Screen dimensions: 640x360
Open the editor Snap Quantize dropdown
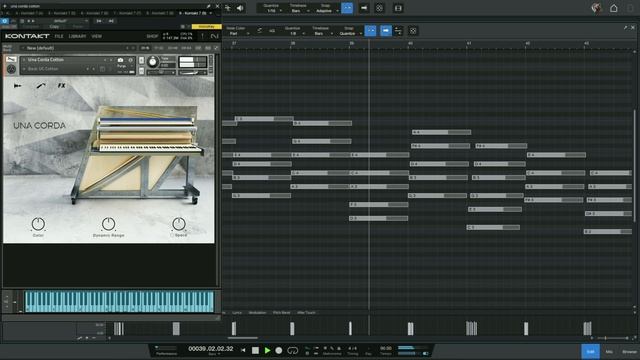point(349,31)
